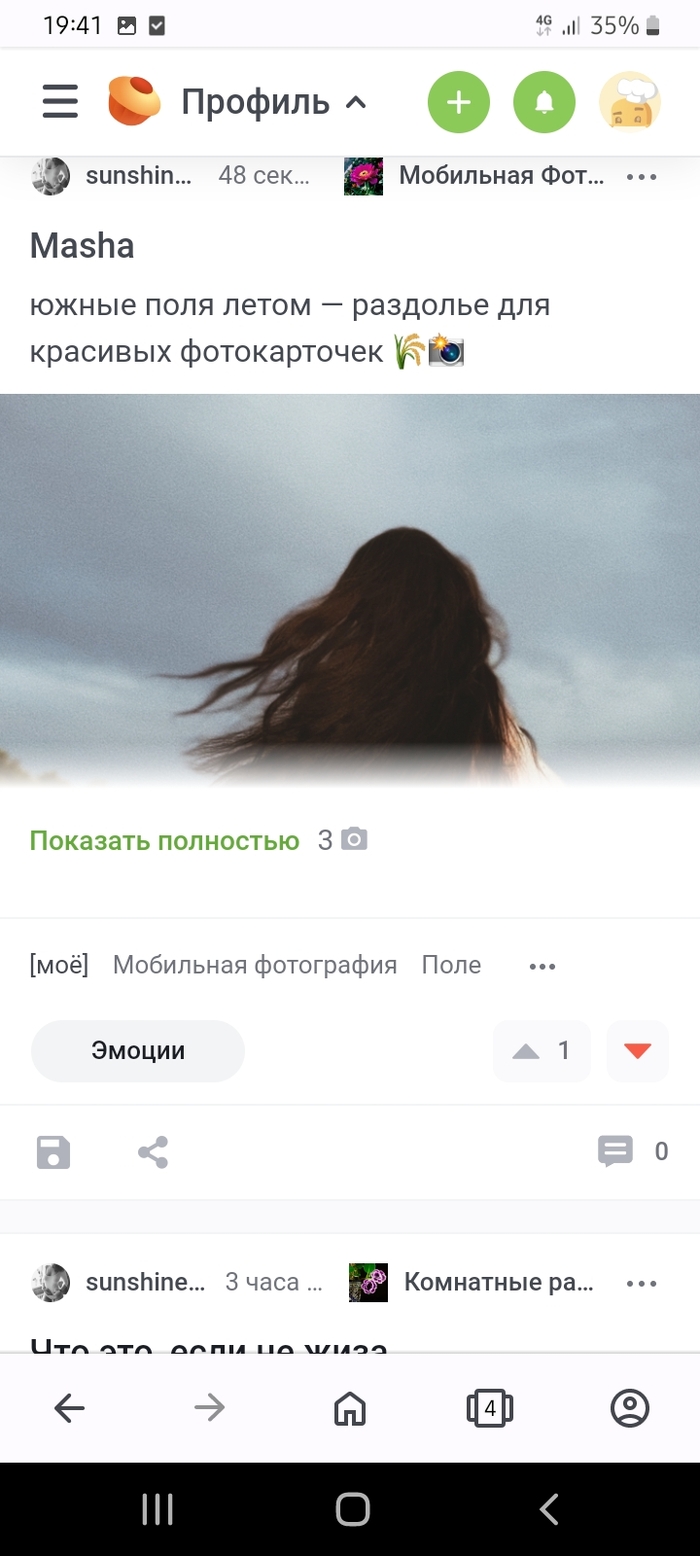Open notifications bell
This screenshot has width=700, height=1556.
coord(544,102)
